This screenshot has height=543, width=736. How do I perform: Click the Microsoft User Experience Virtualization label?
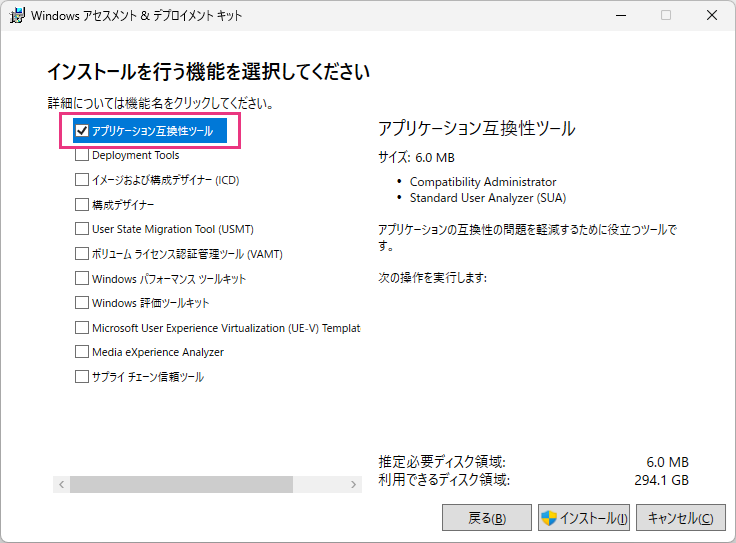coord(226,328)
